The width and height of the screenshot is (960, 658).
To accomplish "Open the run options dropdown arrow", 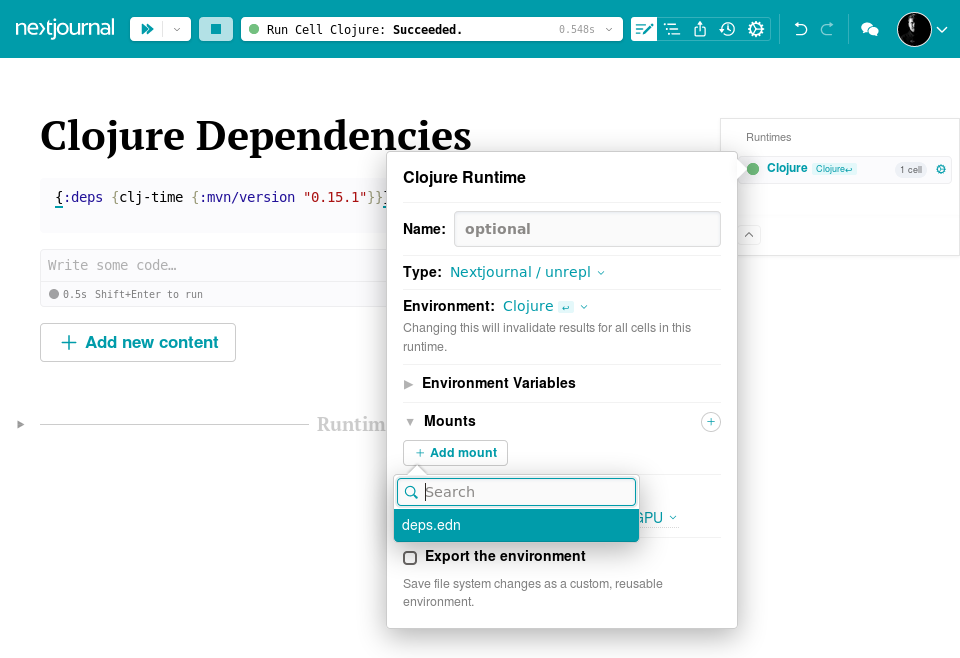I will (177, 29).
